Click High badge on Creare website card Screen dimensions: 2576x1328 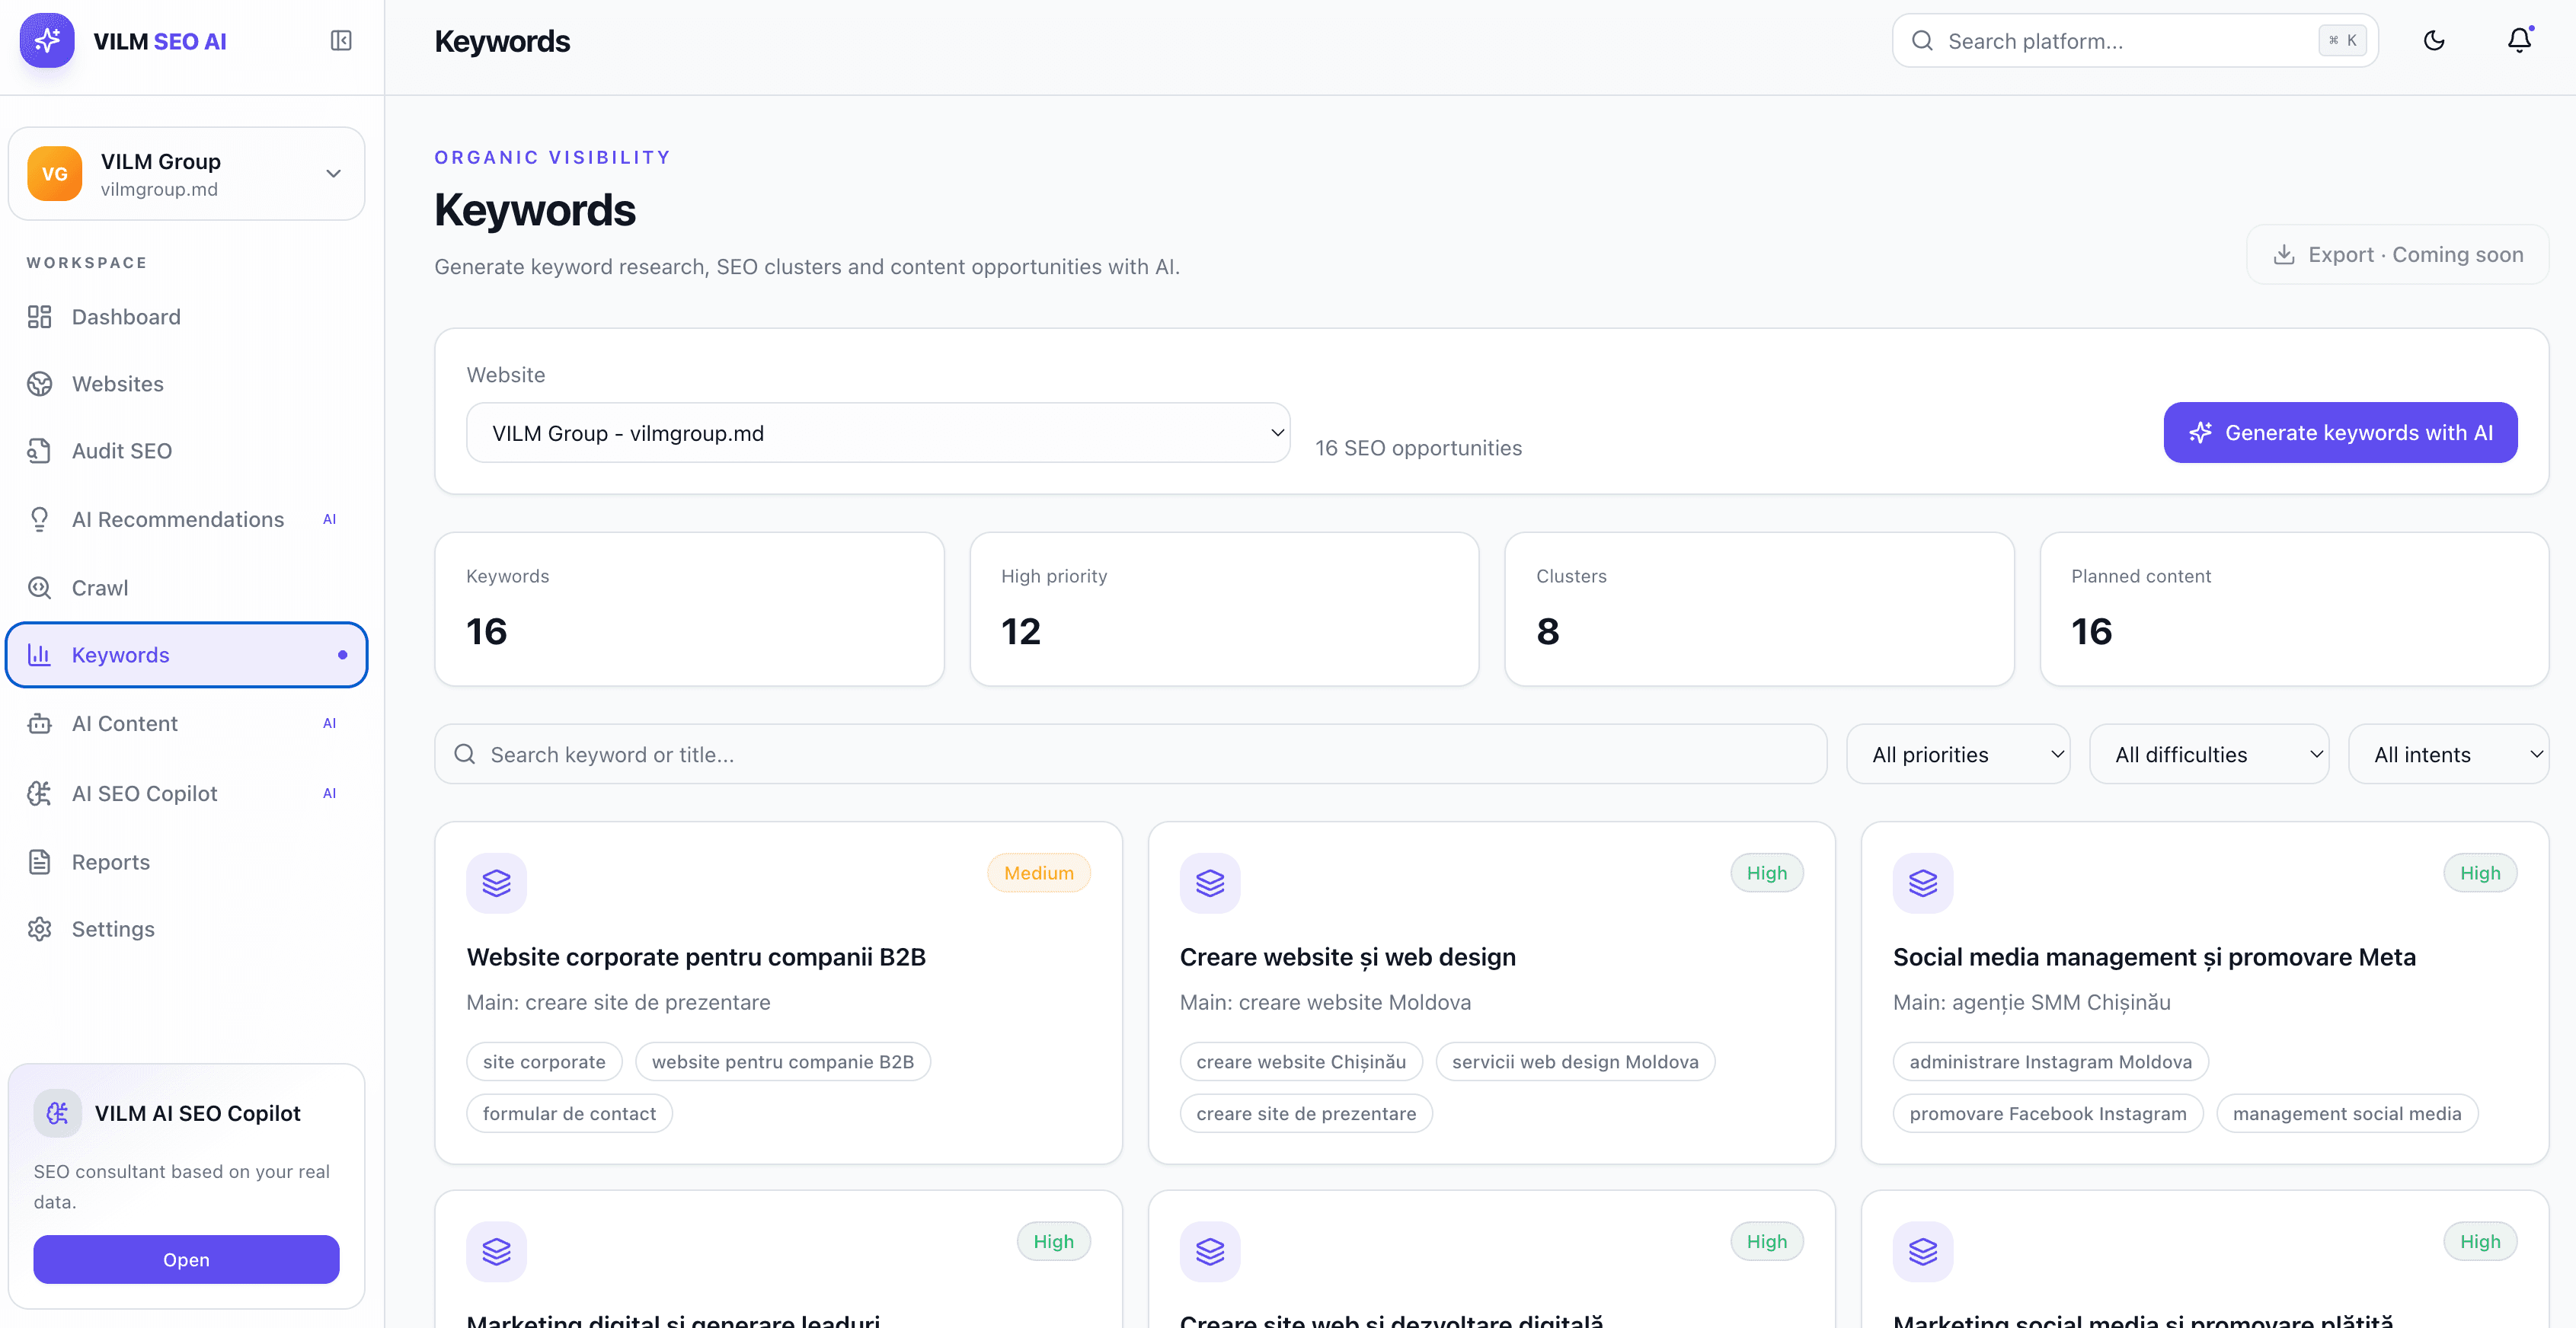pos(1766,873)
